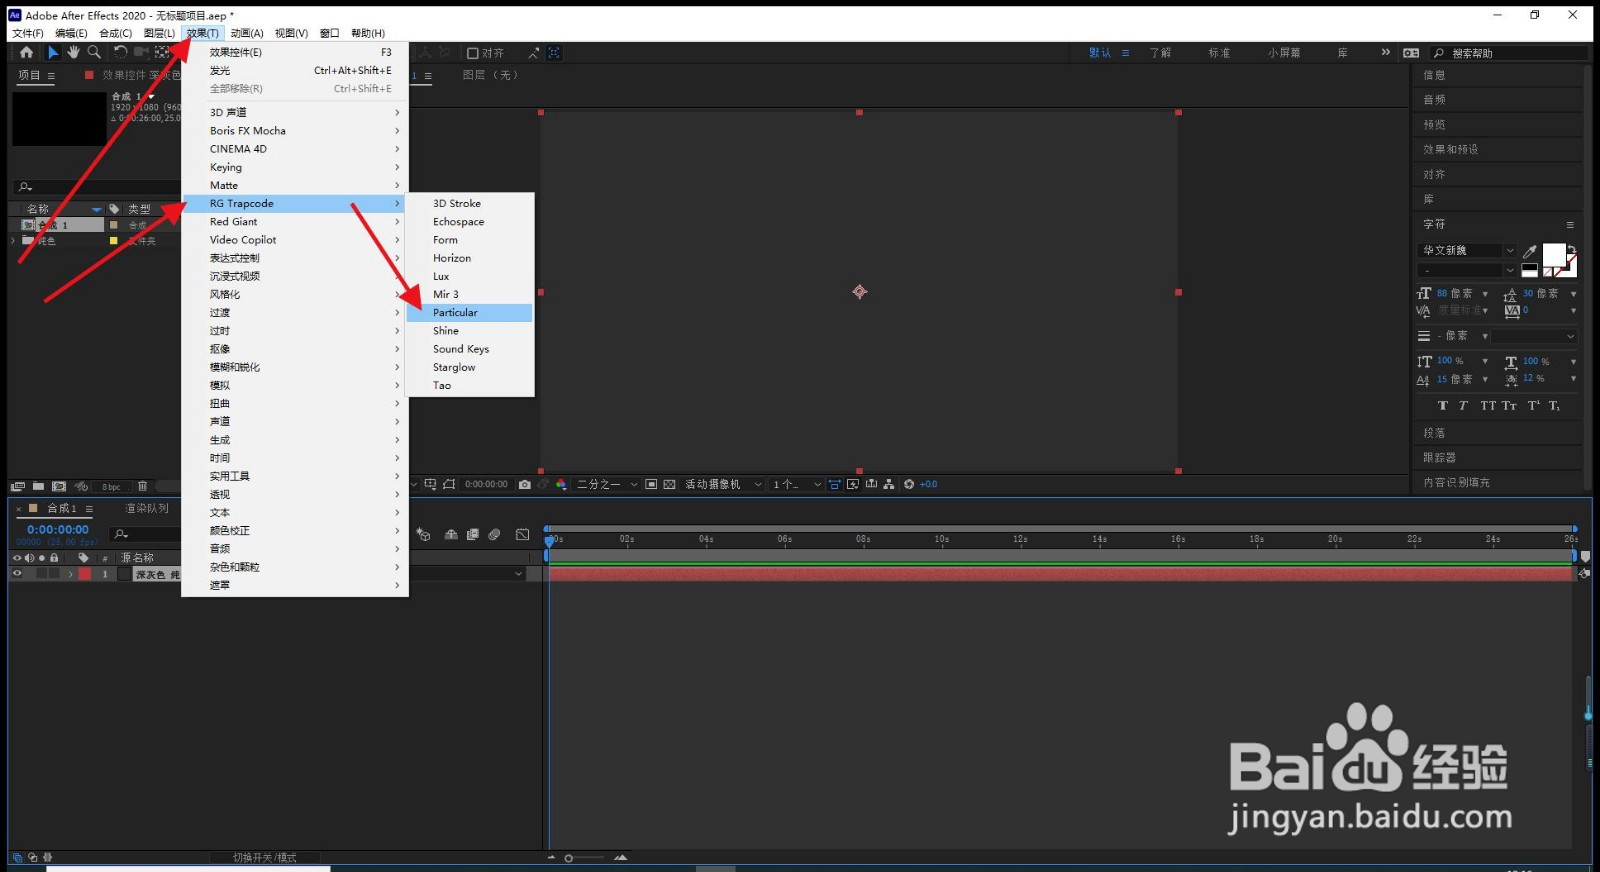Click the timeline zoom slider handle
This screenshot has width=1600, height=872.
click(x=569, y=858)
